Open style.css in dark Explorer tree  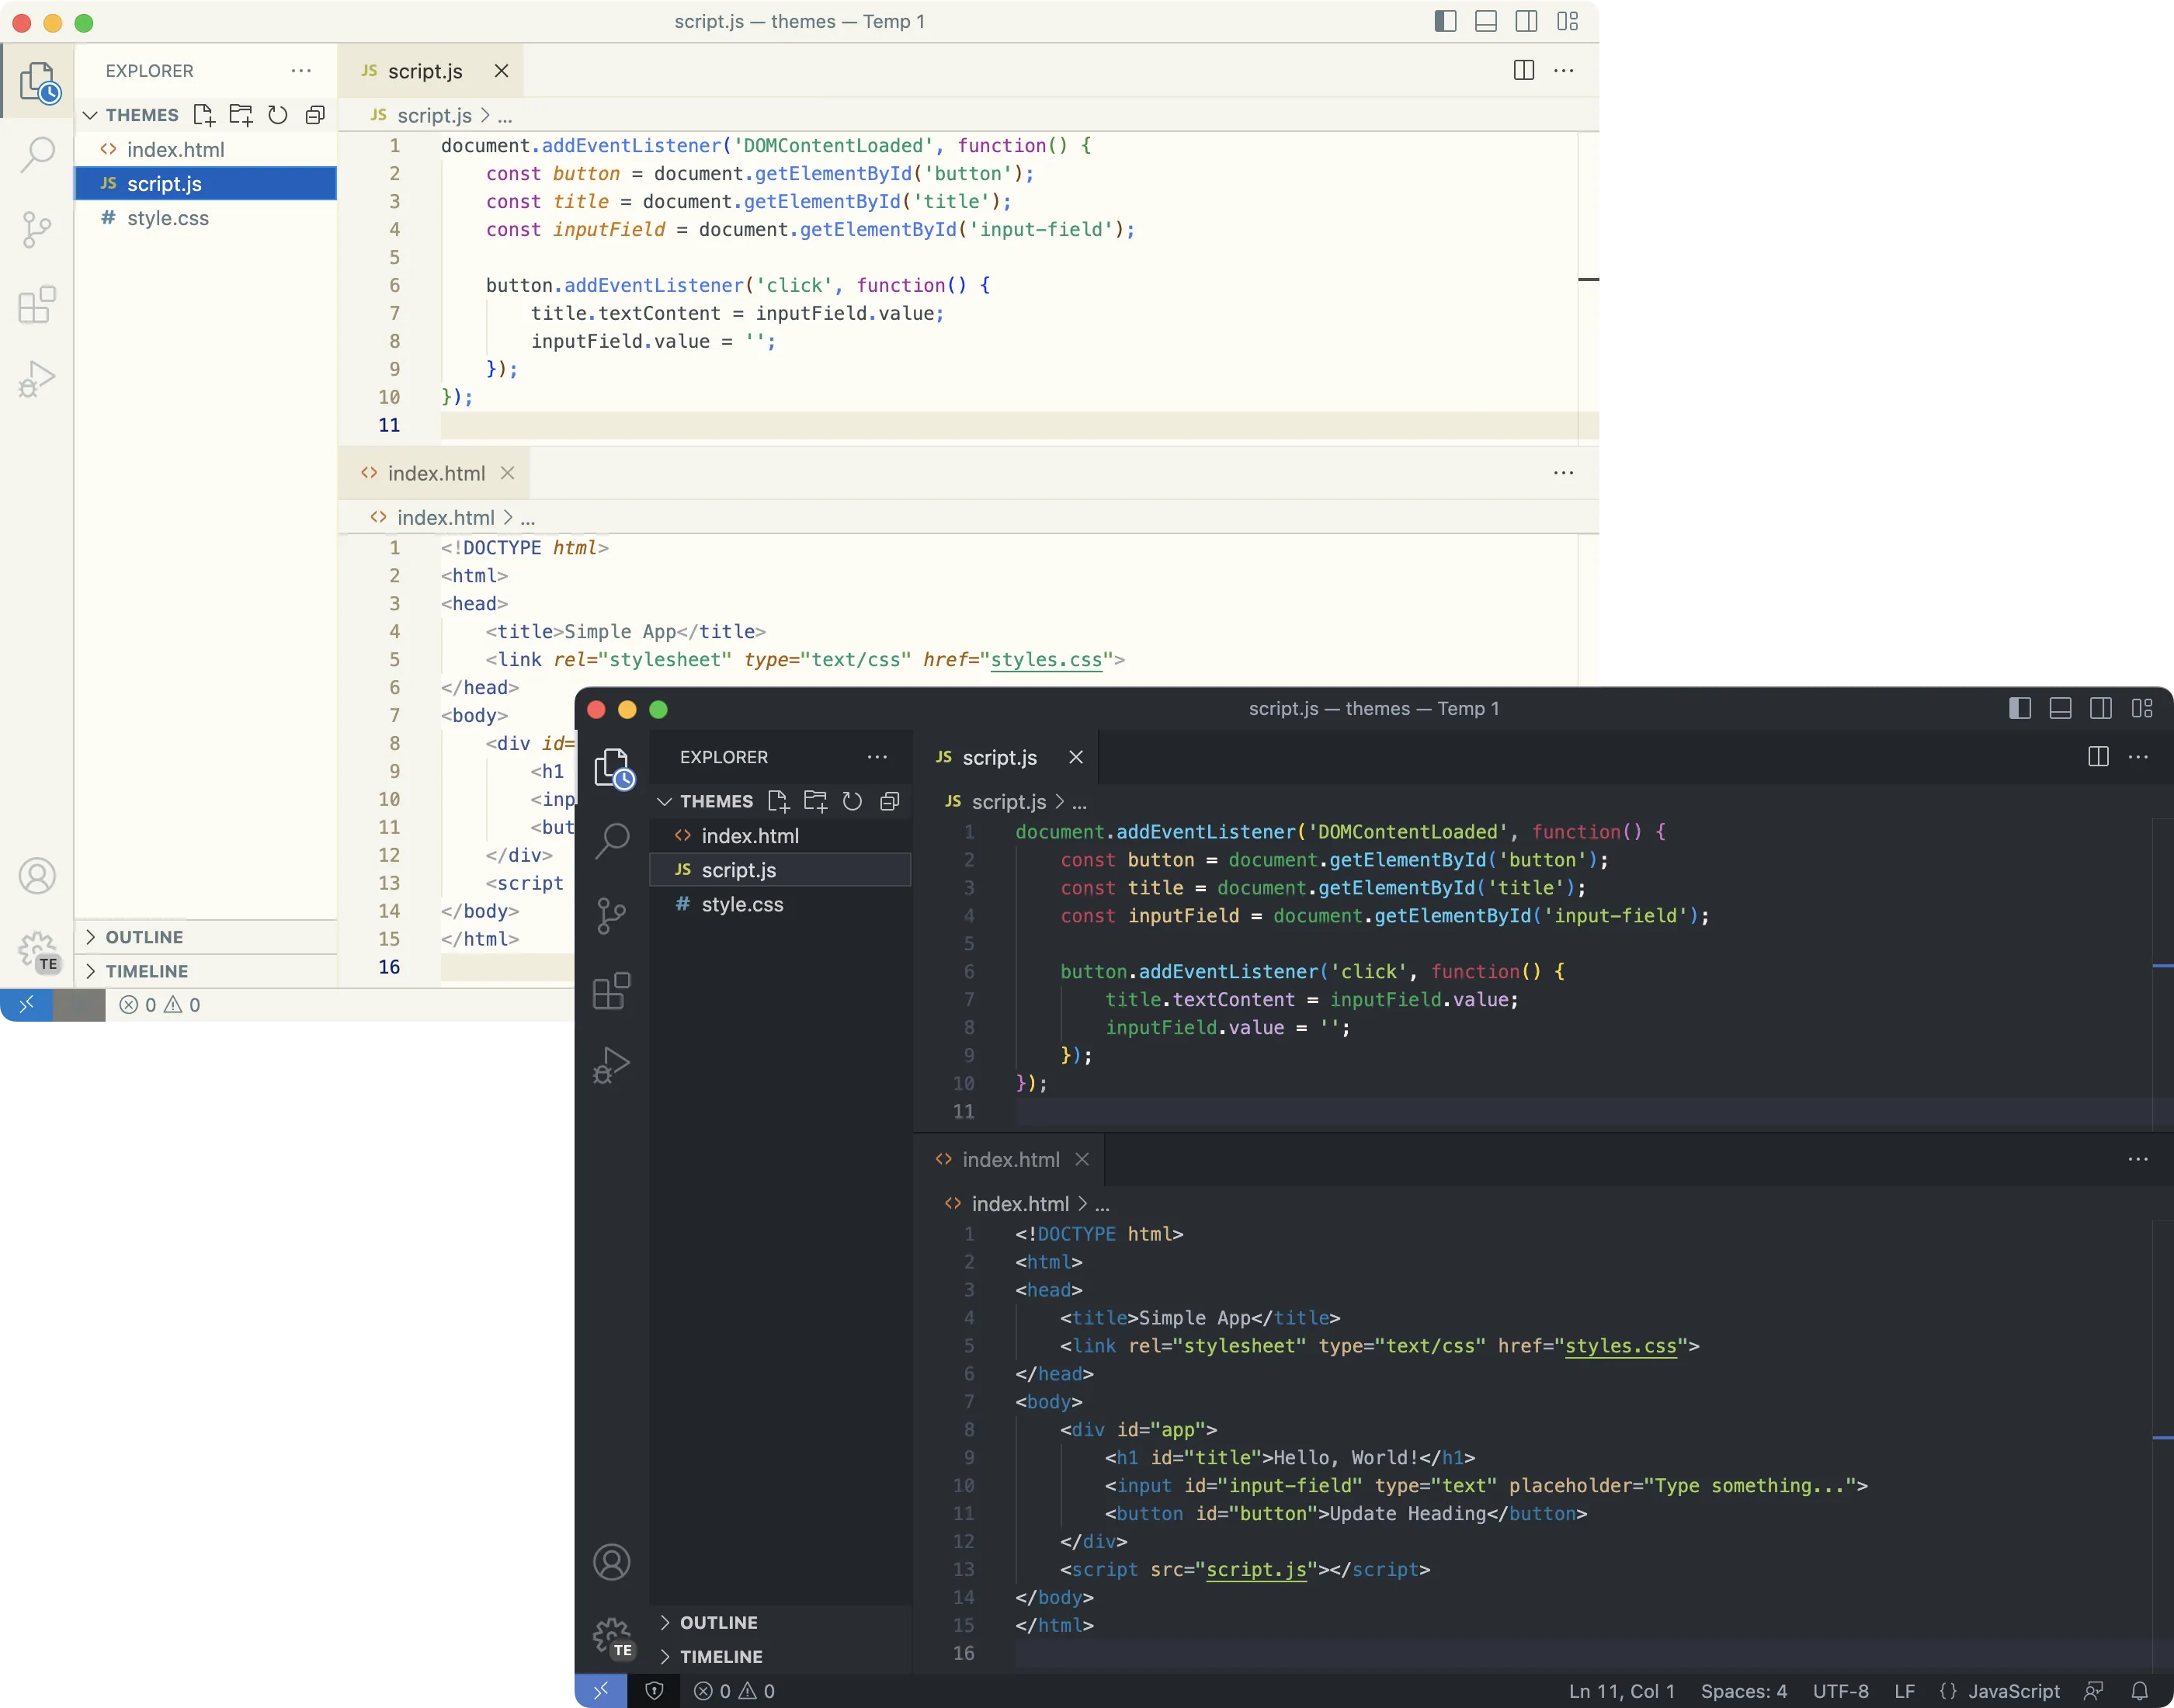point(742,904)
